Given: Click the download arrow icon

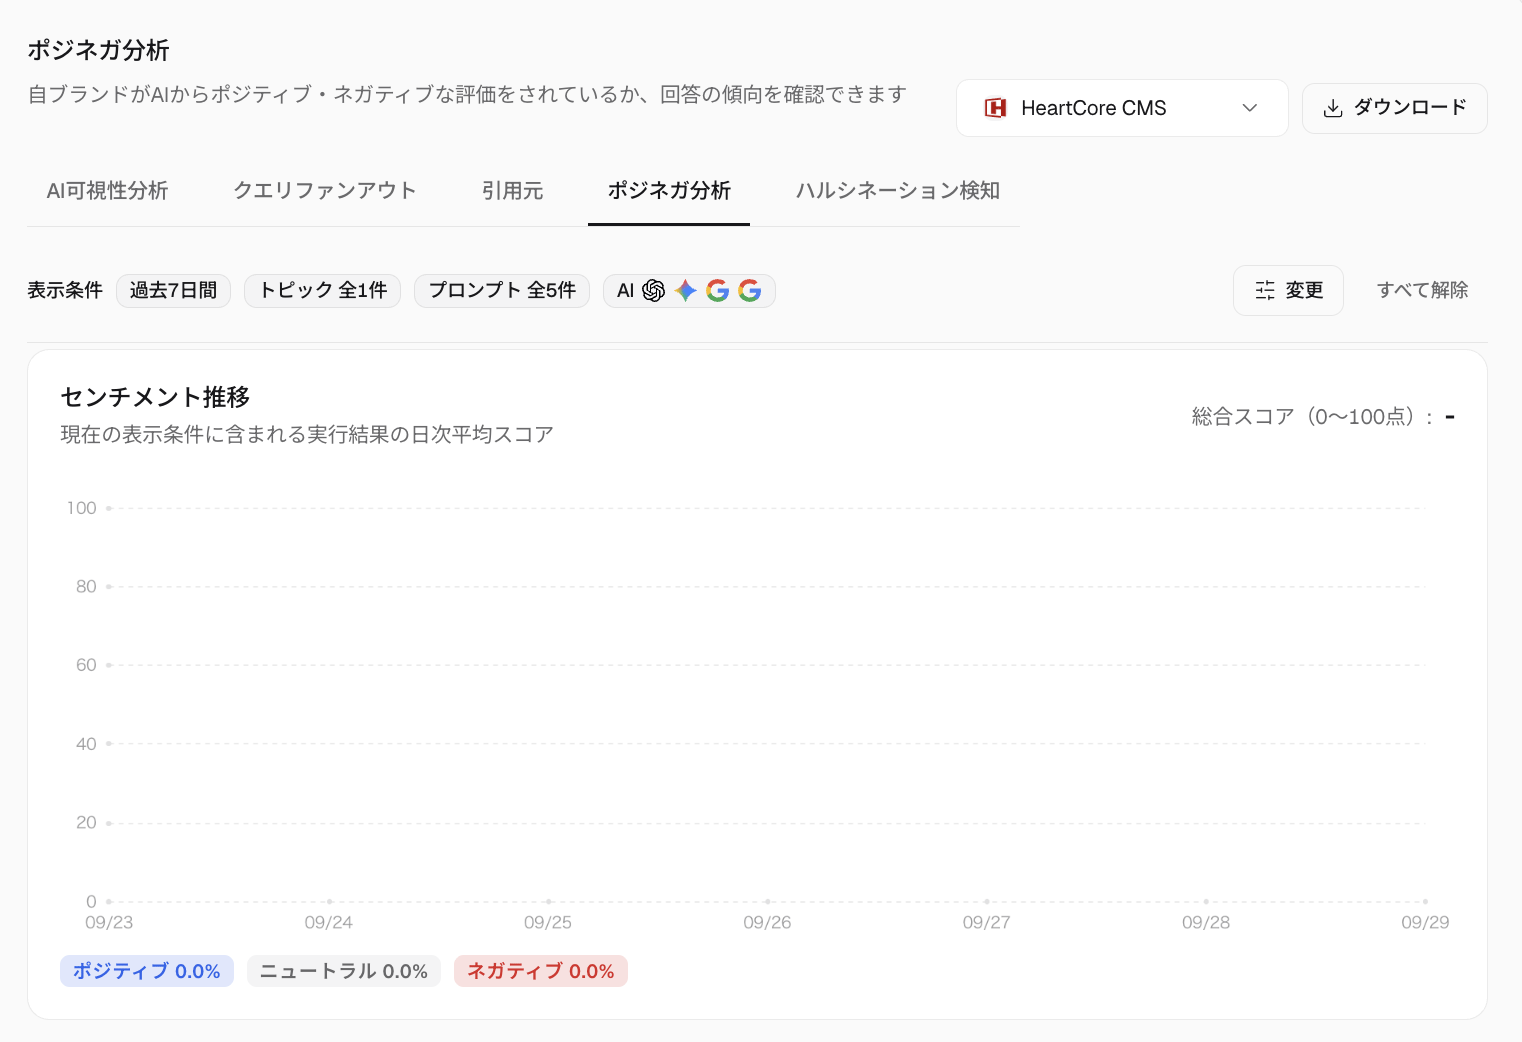Looking at the screenshot, I should [1333, 108].
